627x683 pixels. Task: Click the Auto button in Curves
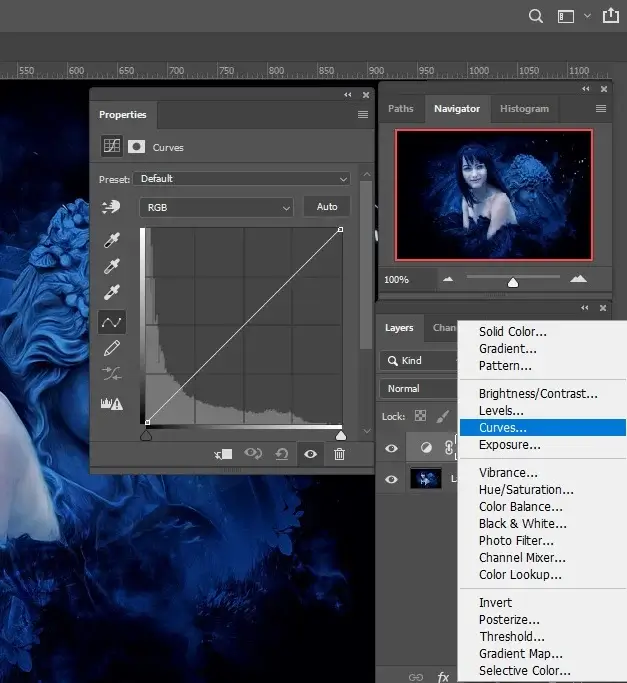click(327, 206)
